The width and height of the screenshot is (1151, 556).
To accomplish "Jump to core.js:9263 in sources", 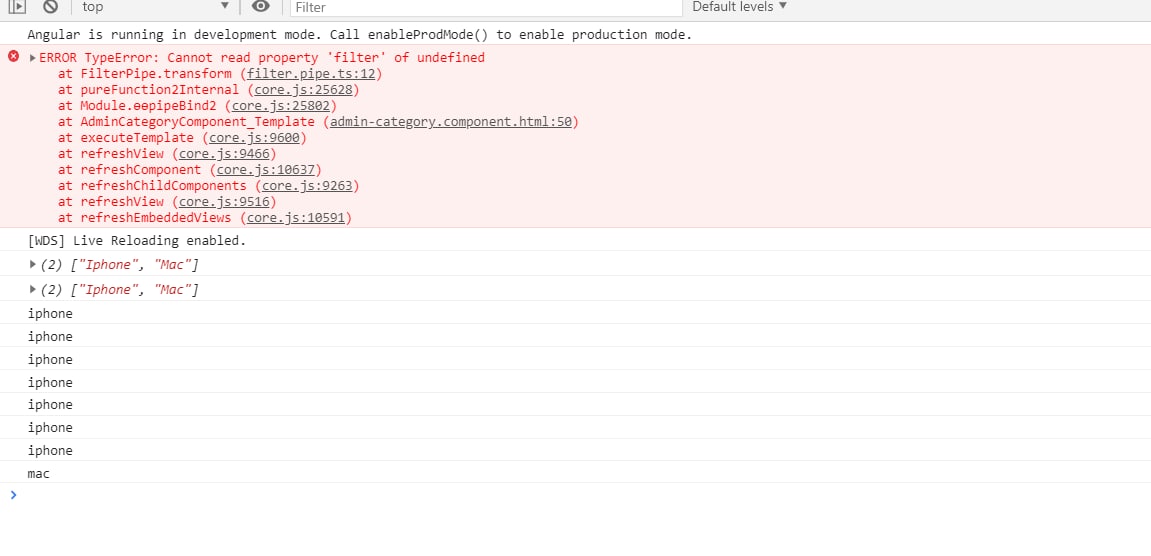I will click(306, 186).
